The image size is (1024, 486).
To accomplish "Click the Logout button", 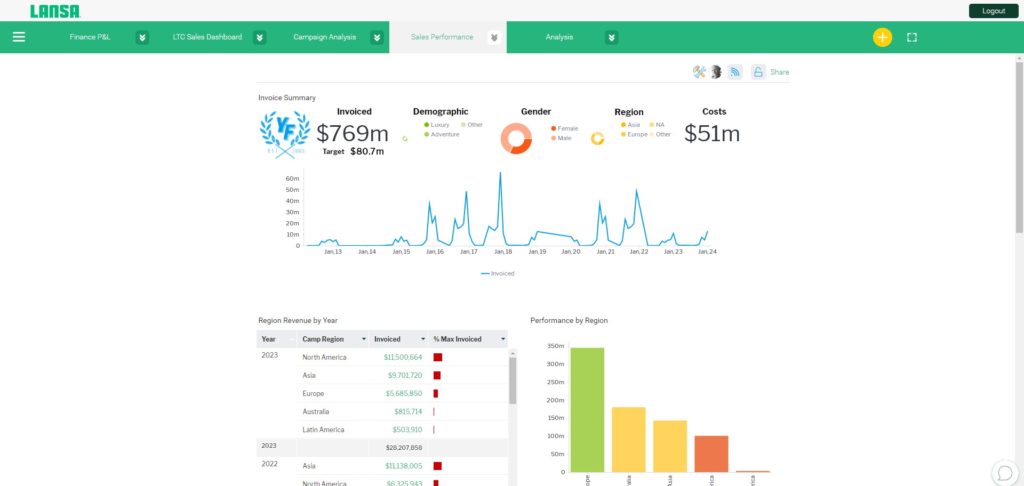I will coord(993,11).
